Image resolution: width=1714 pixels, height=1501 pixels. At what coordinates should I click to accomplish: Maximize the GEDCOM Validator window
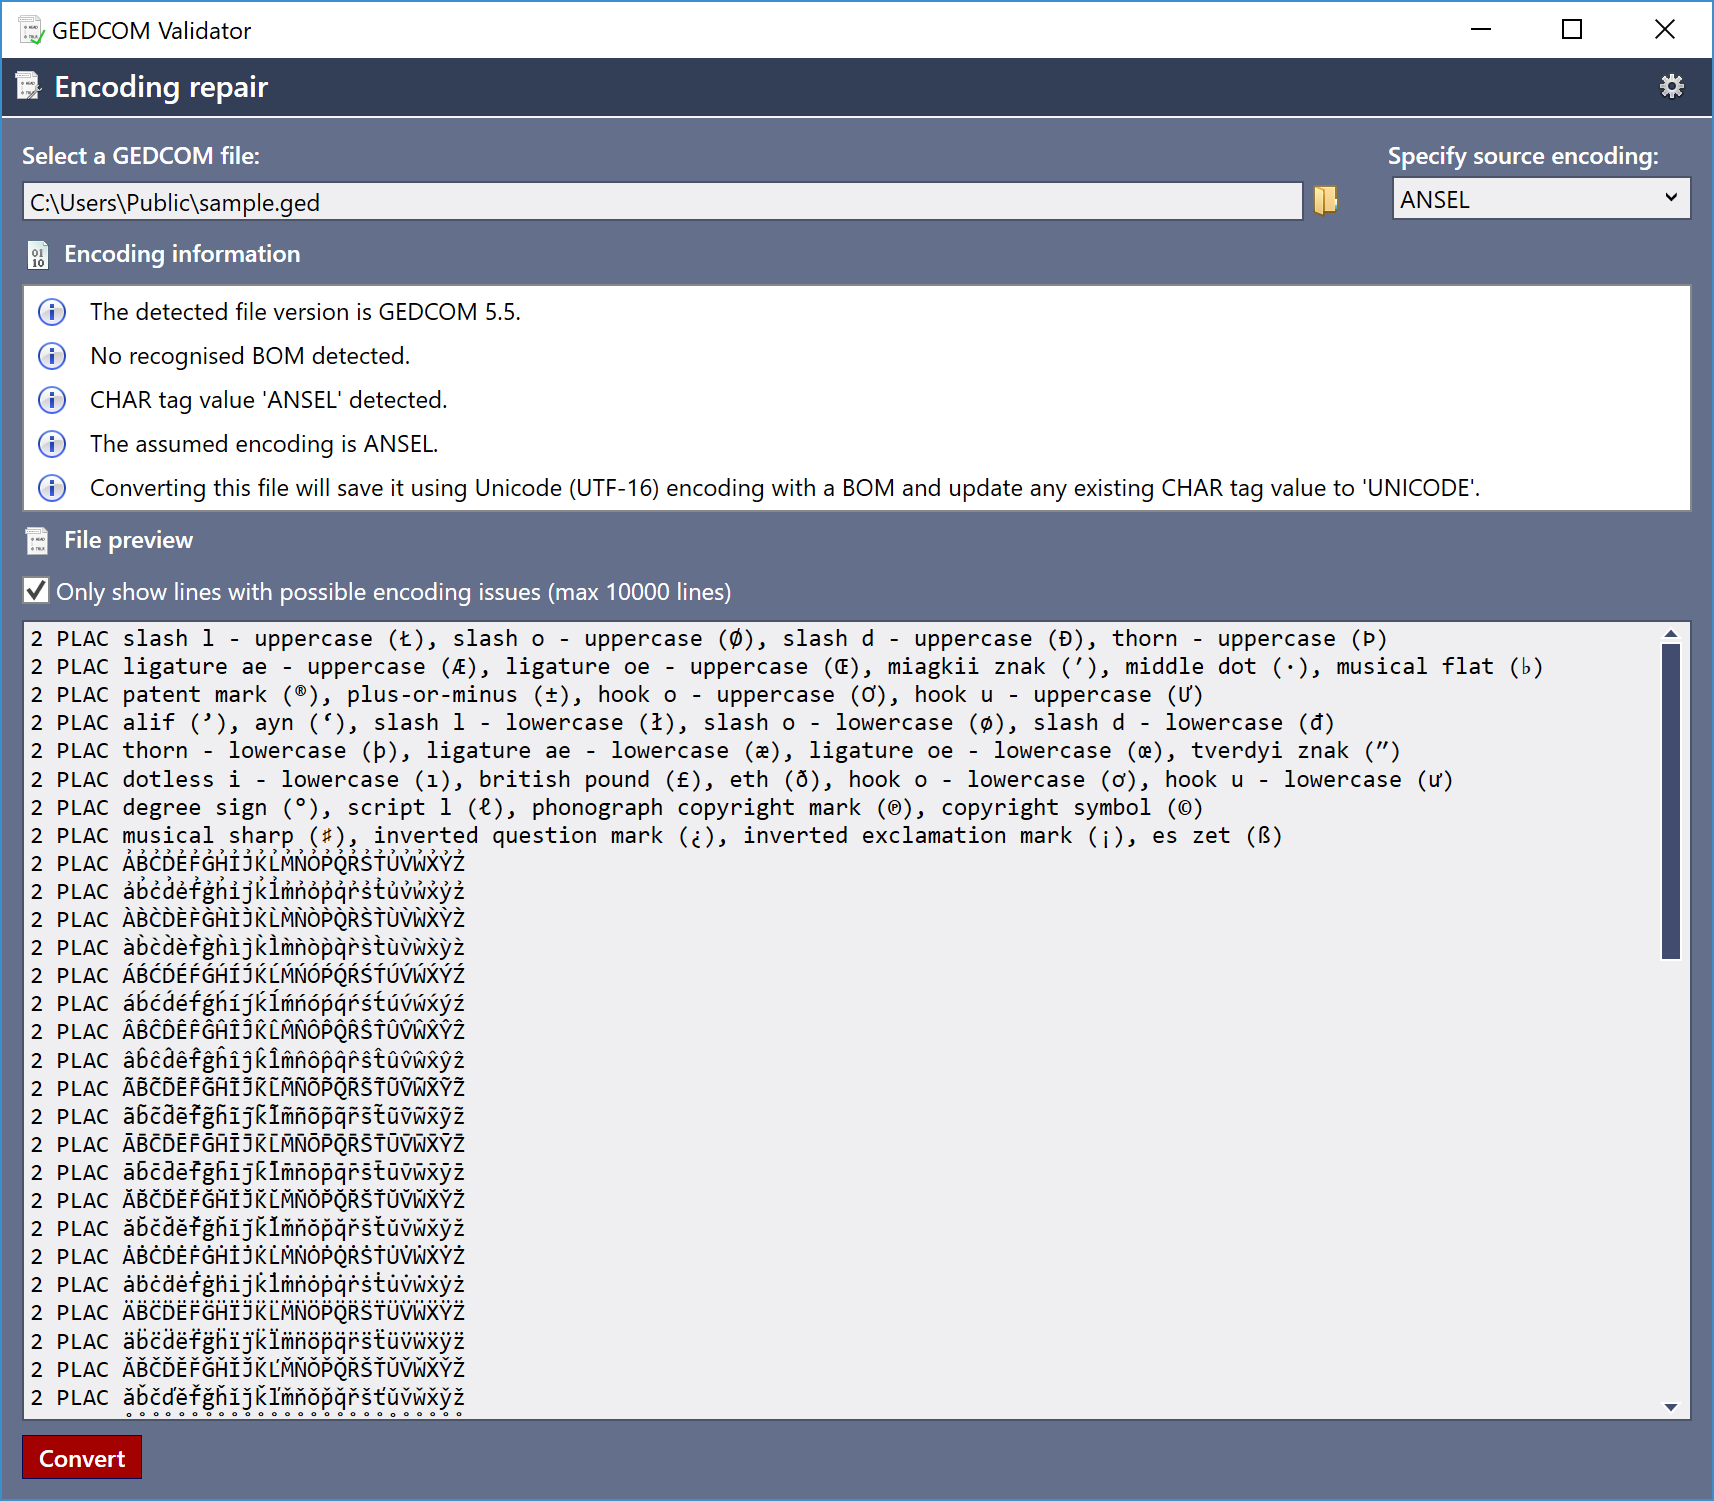coord(1572,29)
